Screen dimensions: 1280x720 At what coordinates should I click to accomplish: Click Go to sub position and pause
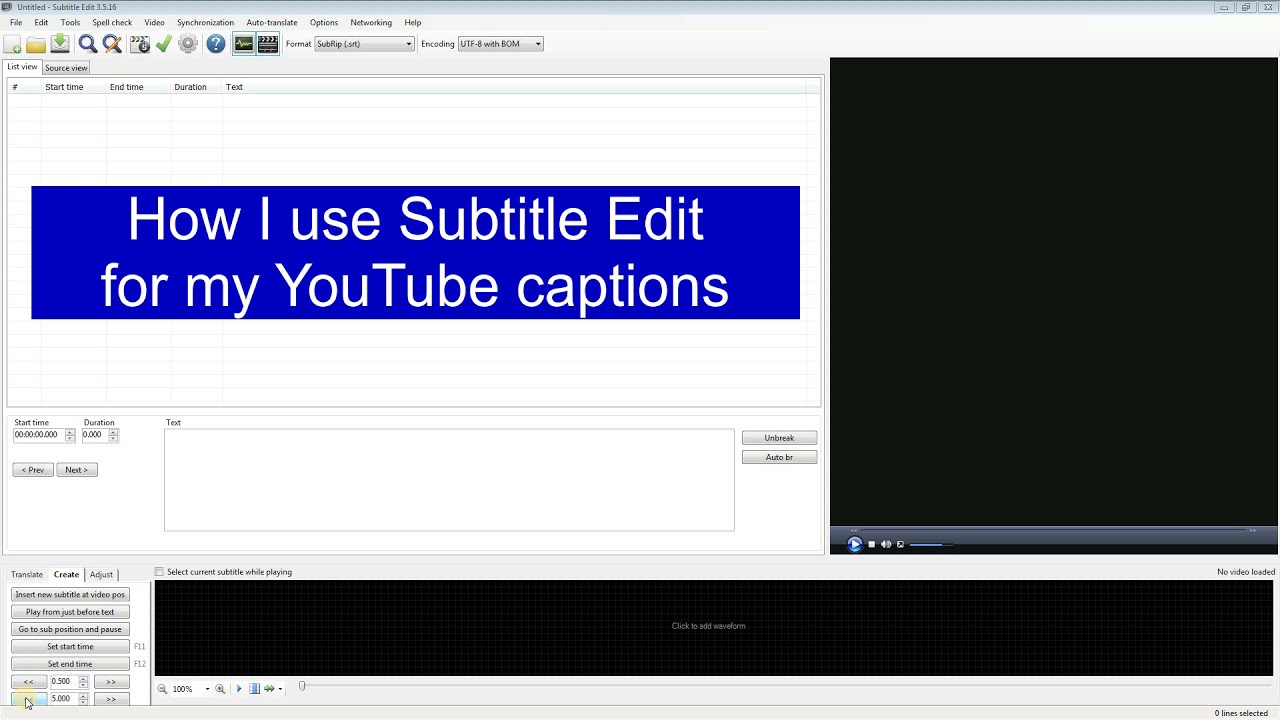(70, 629)
